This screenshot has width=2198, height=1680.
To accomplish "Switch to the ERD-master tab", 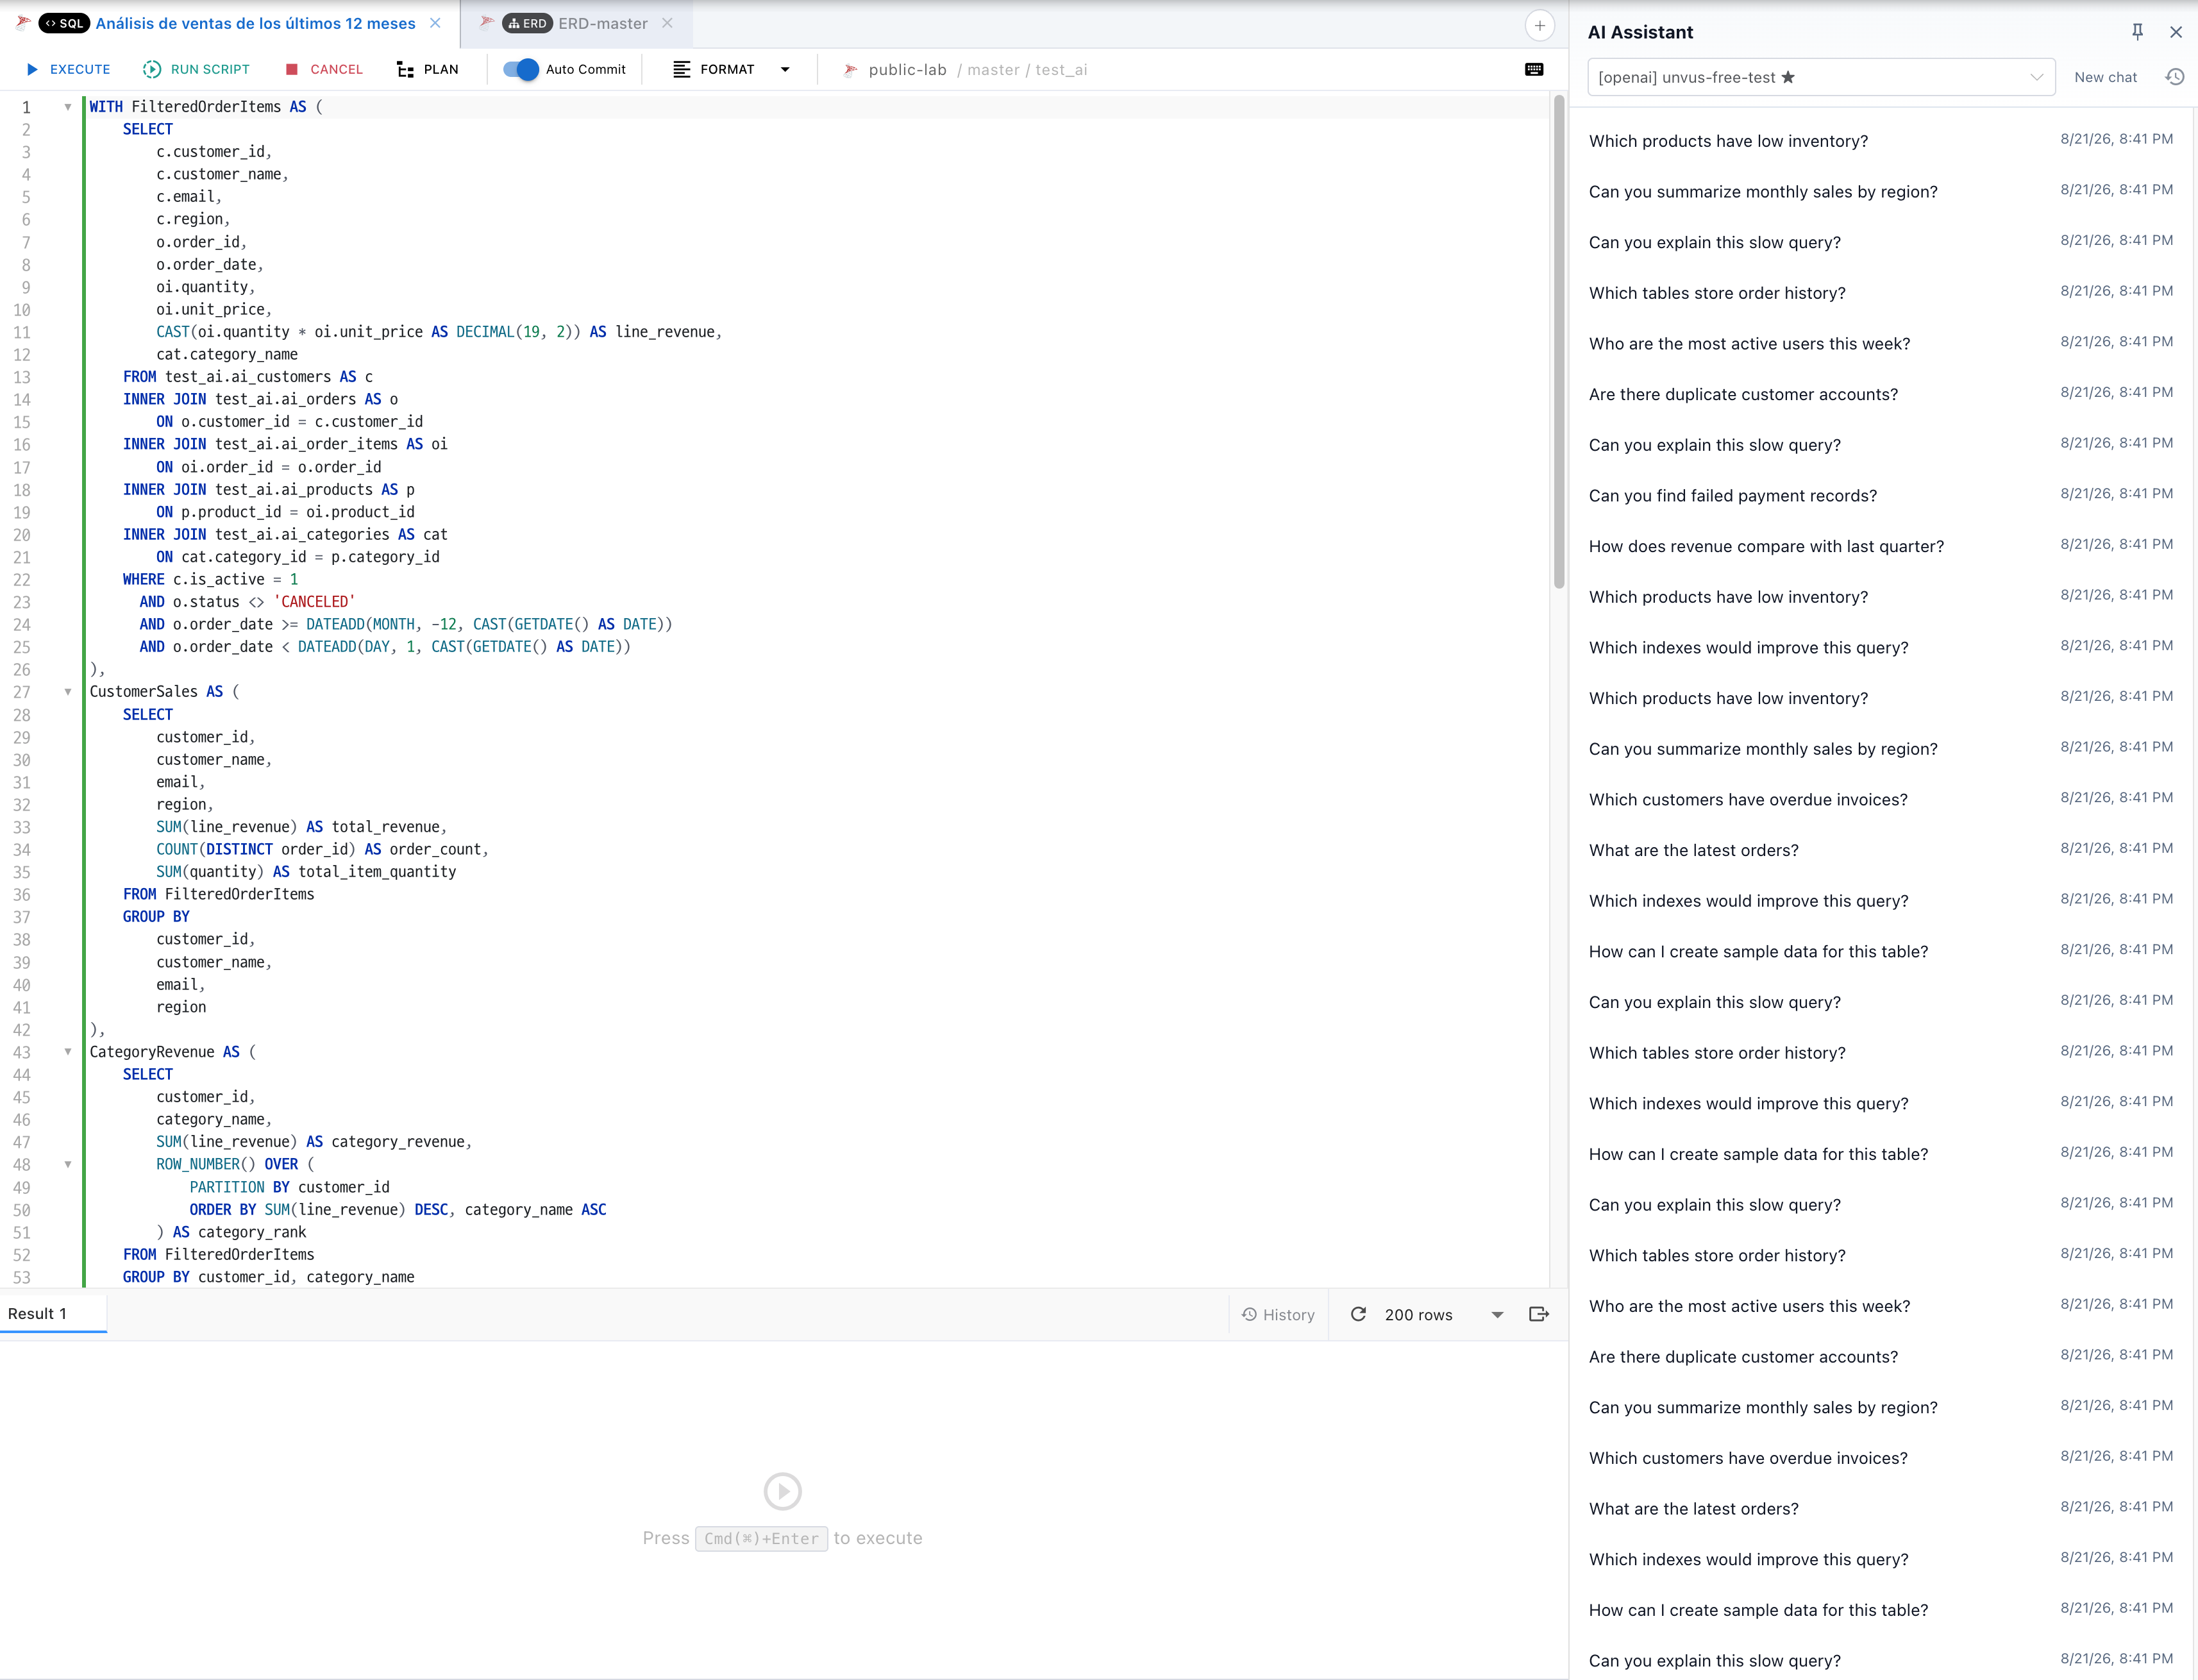I will click(x=602, y=23).
